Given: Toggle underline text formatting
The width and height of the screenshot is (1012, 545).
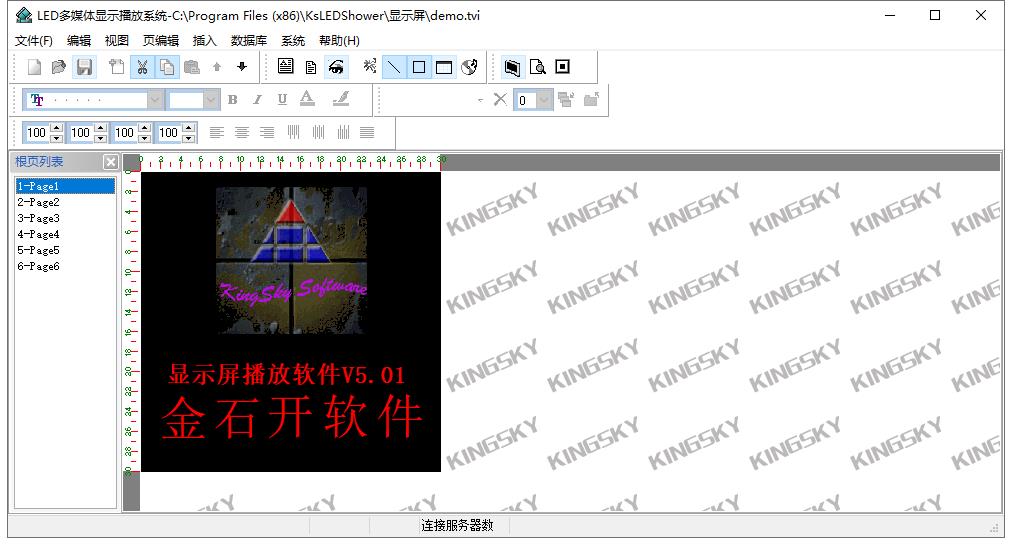Looking at the screenshot, I should click(282, 100).
